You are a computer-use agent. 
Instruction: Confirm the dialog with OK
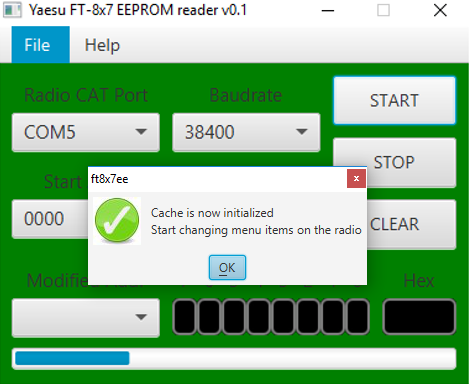pyautogui.click(x=227, y=267)
